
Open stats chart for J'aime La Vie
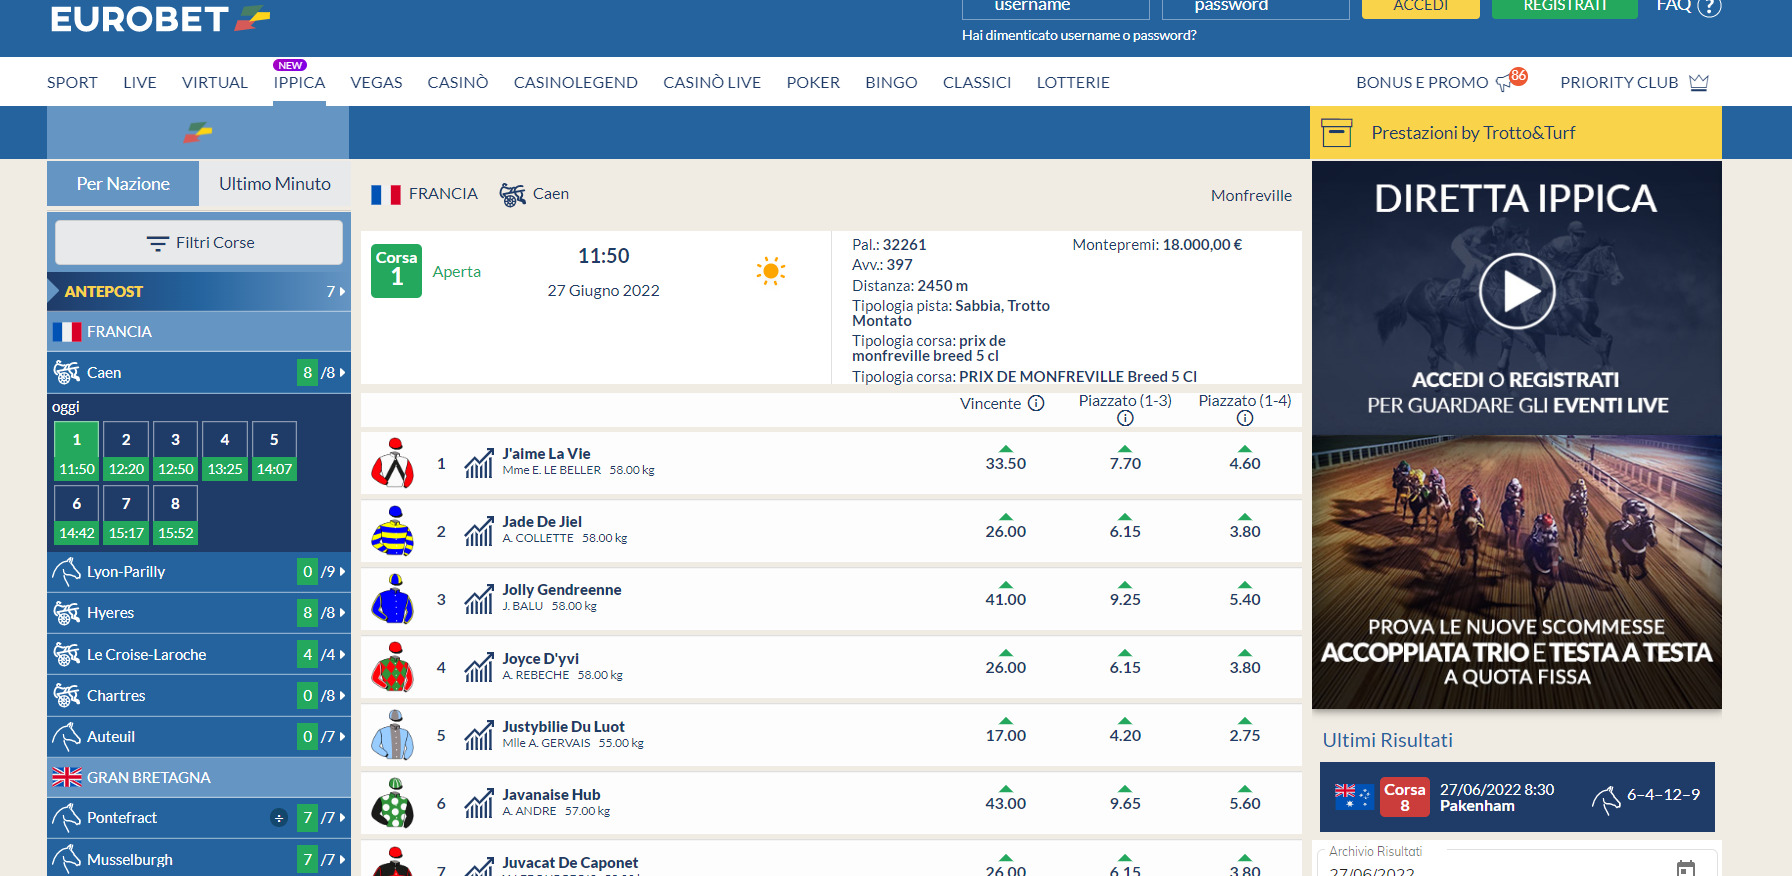click(479, 463)
